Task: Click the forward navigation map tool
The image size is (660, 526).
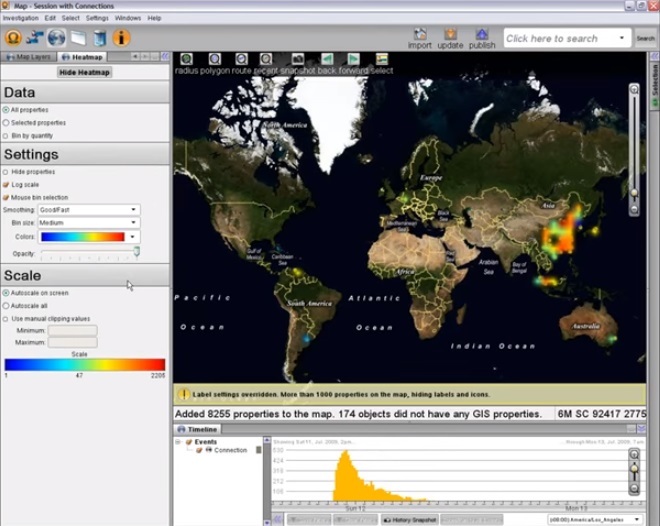Action: [354, 60]
